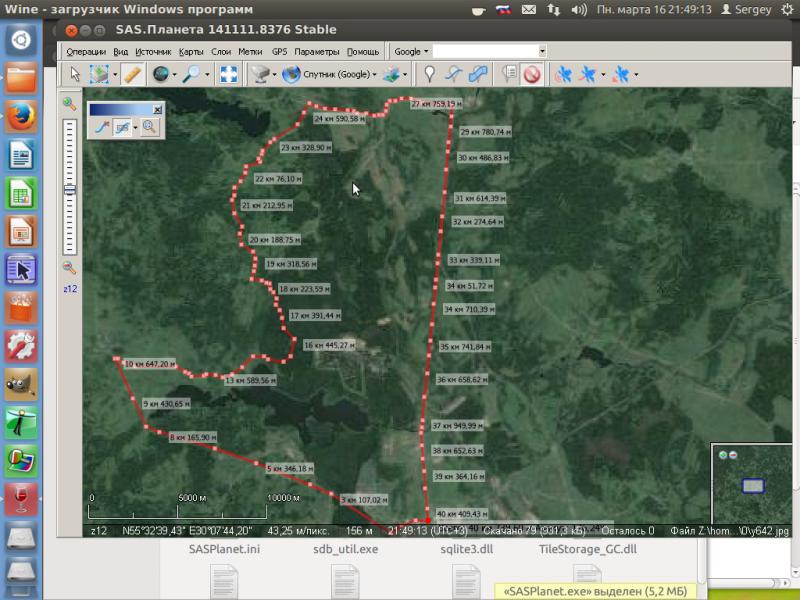Expand the selection manager dropdown arrow

(115, 75)
